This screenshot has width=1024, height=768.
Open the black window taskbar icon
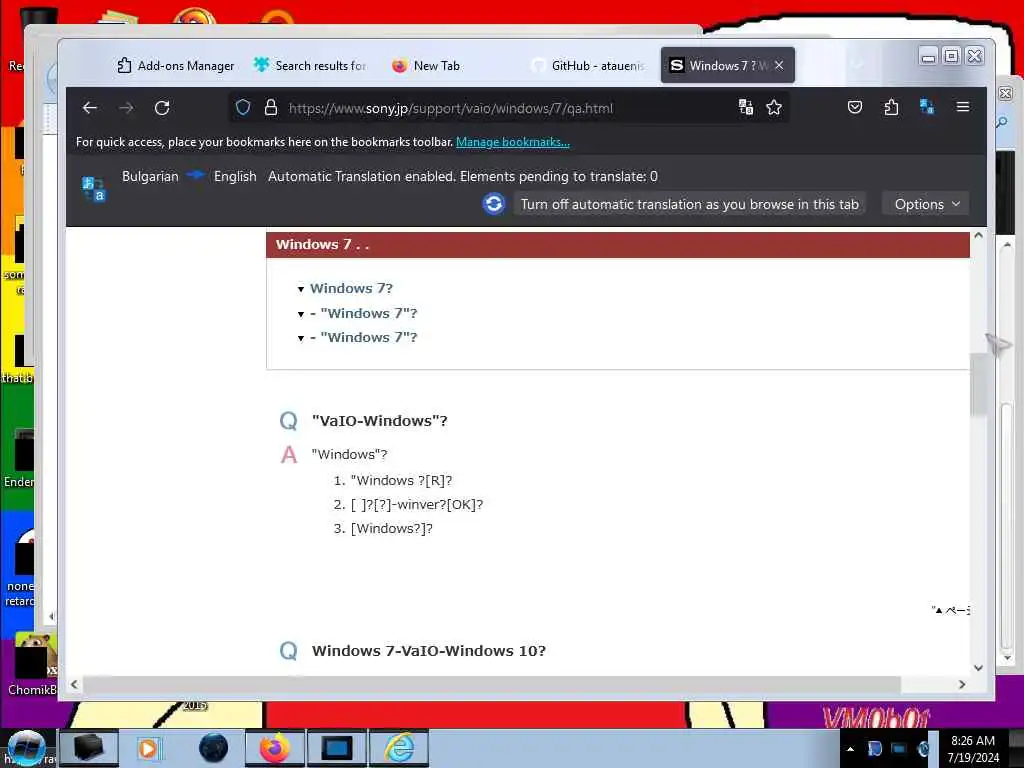tap(89, 748)
